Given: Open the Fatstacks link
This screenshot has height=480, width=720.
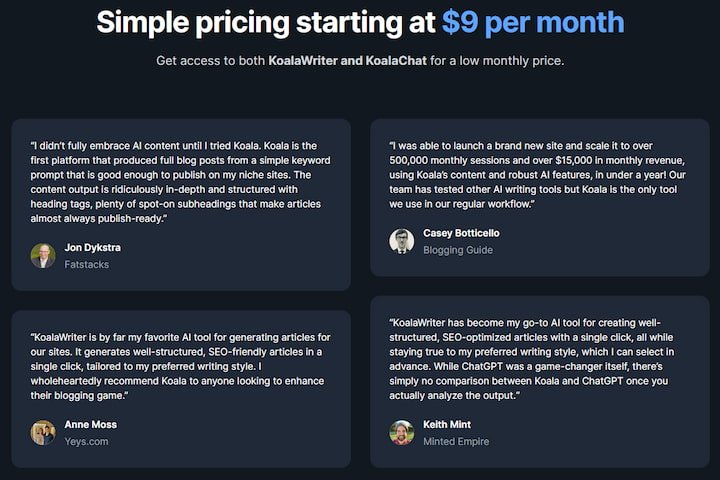Looking at the screenshot, I should (87, 265).
